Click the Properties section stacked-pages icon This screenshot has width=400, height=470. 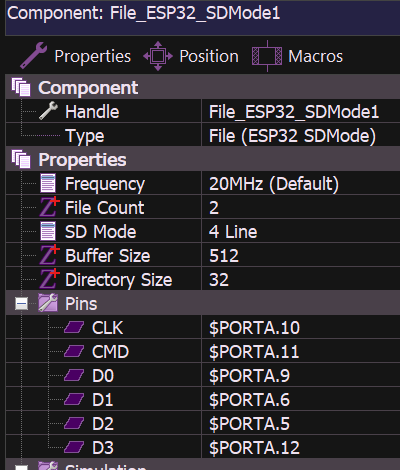[x=21, y=159]
